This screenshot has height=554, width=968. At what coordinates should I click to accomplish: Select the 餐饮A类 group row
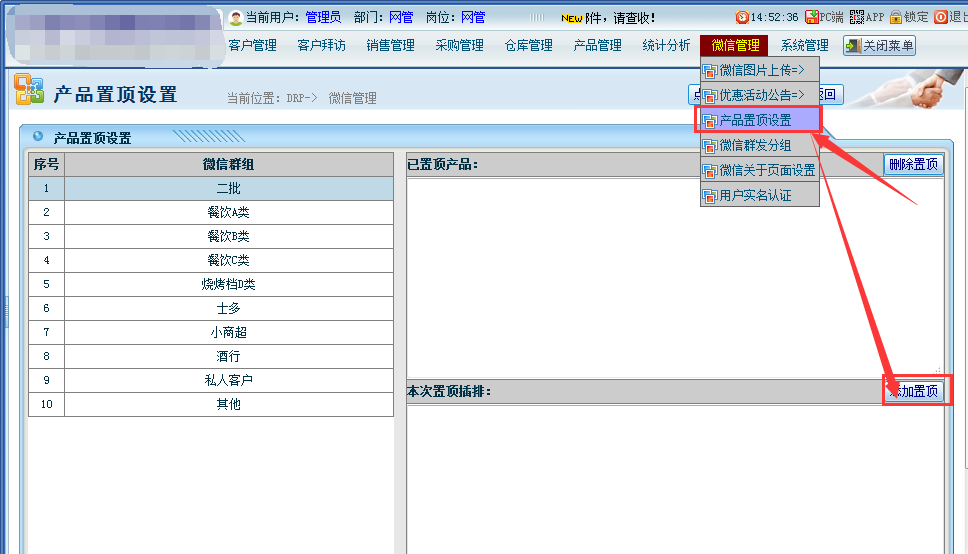228,212
